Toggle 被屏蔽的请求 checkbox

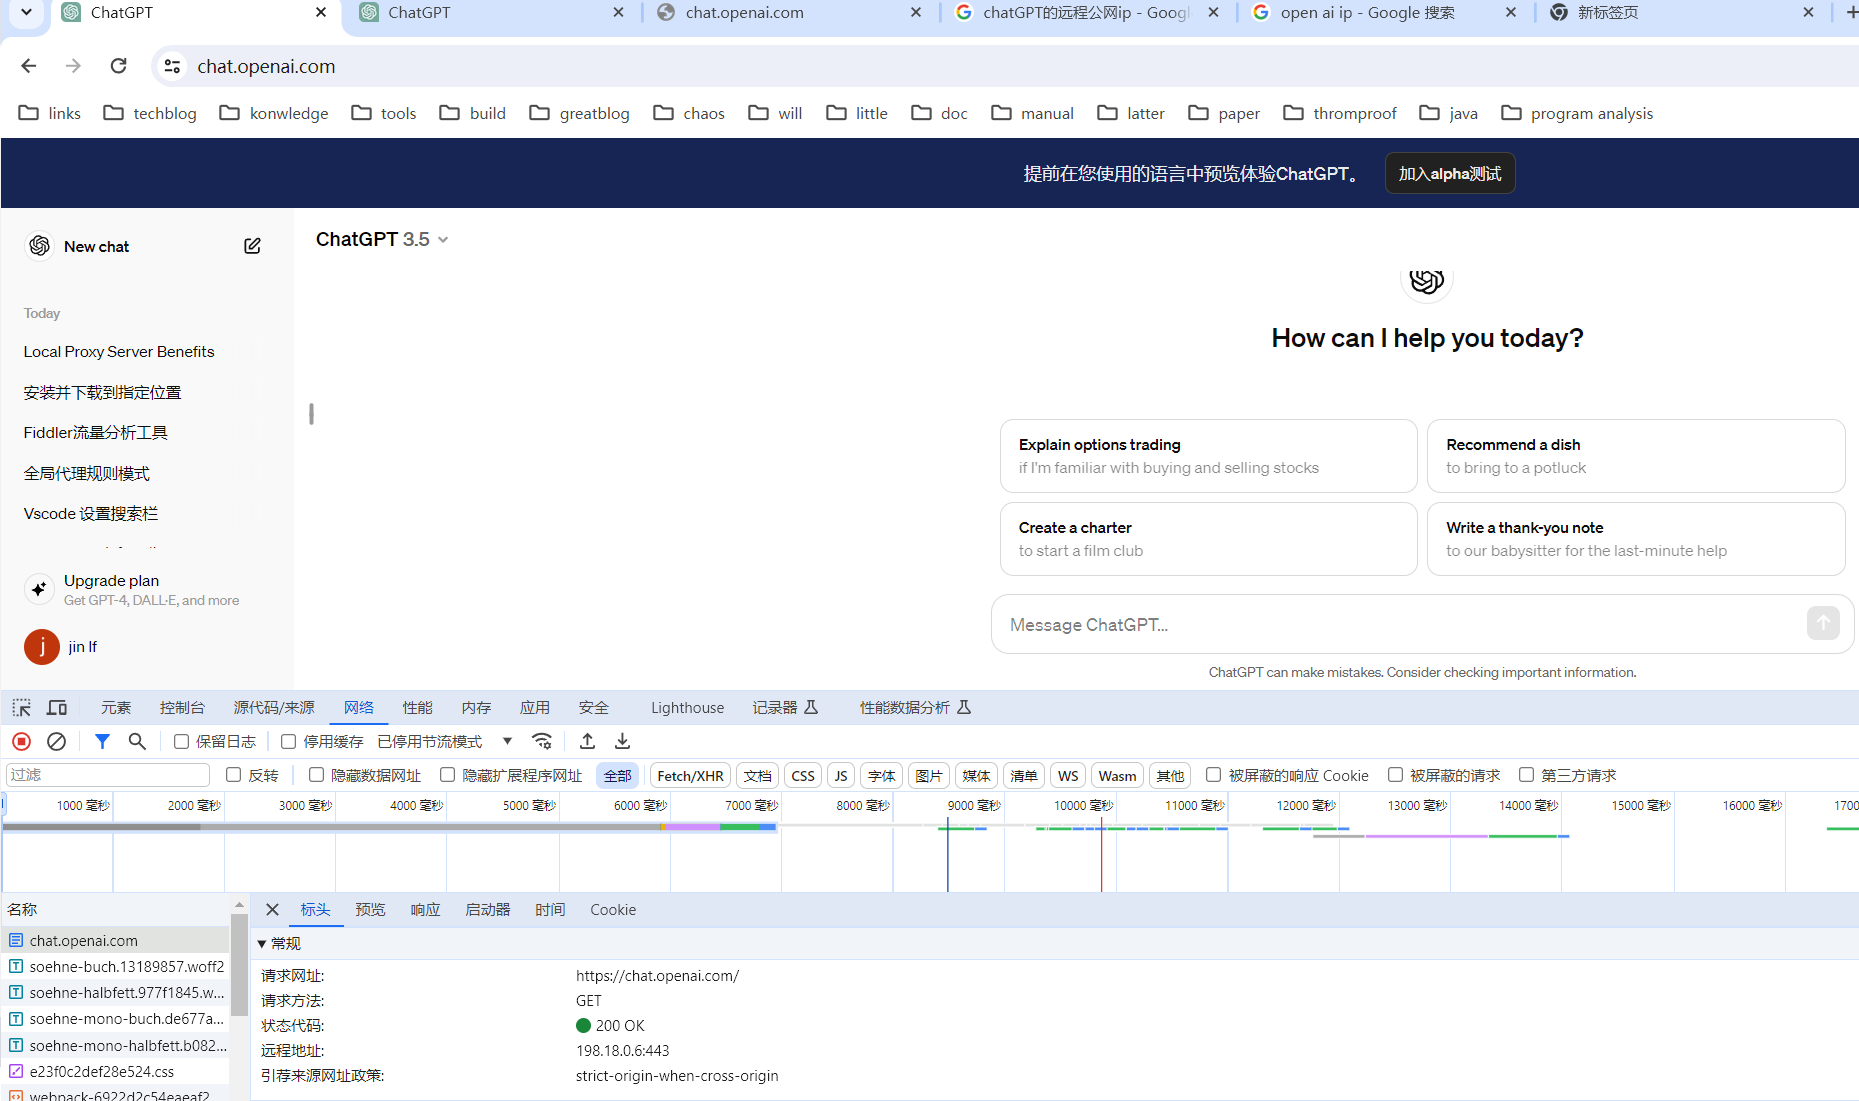point(1395,775)
